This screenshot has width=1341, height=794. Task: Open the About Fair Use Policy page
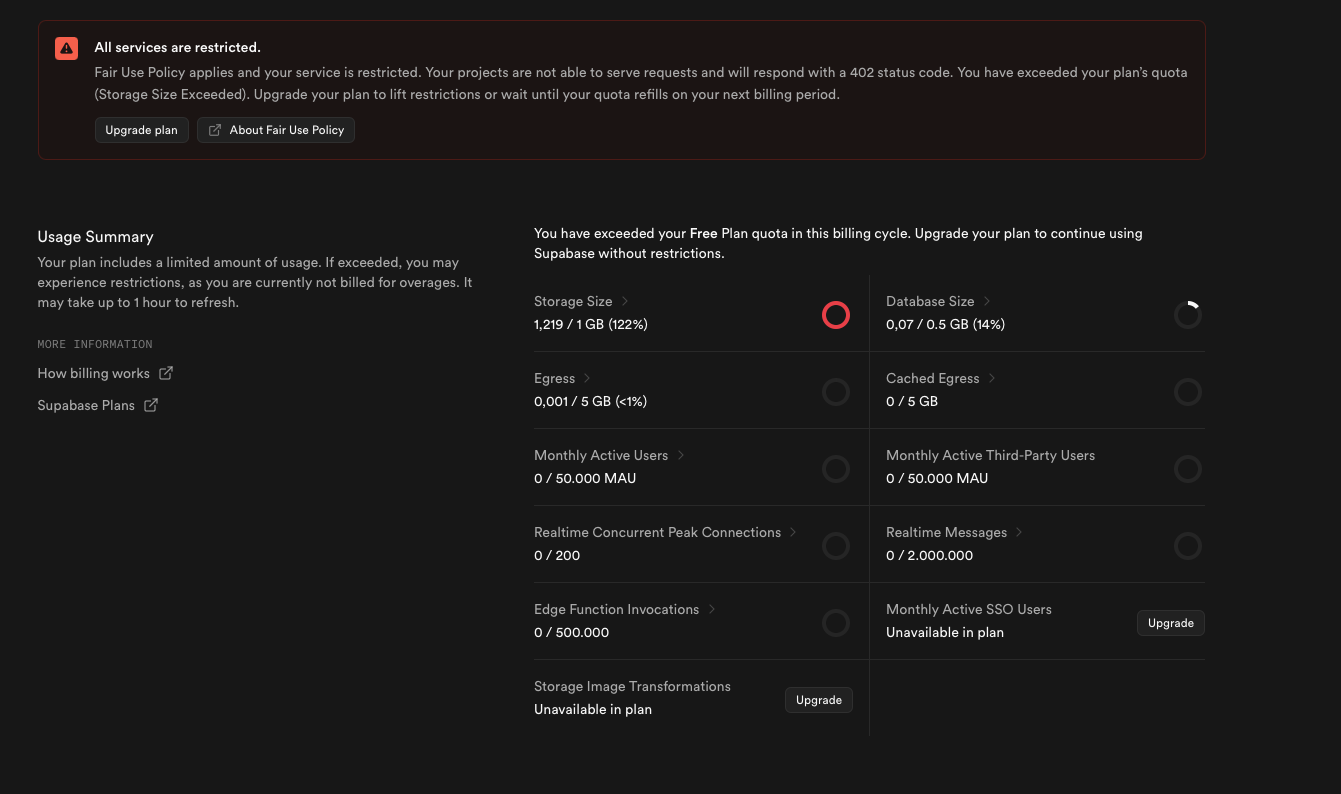[x=275, y=129]
